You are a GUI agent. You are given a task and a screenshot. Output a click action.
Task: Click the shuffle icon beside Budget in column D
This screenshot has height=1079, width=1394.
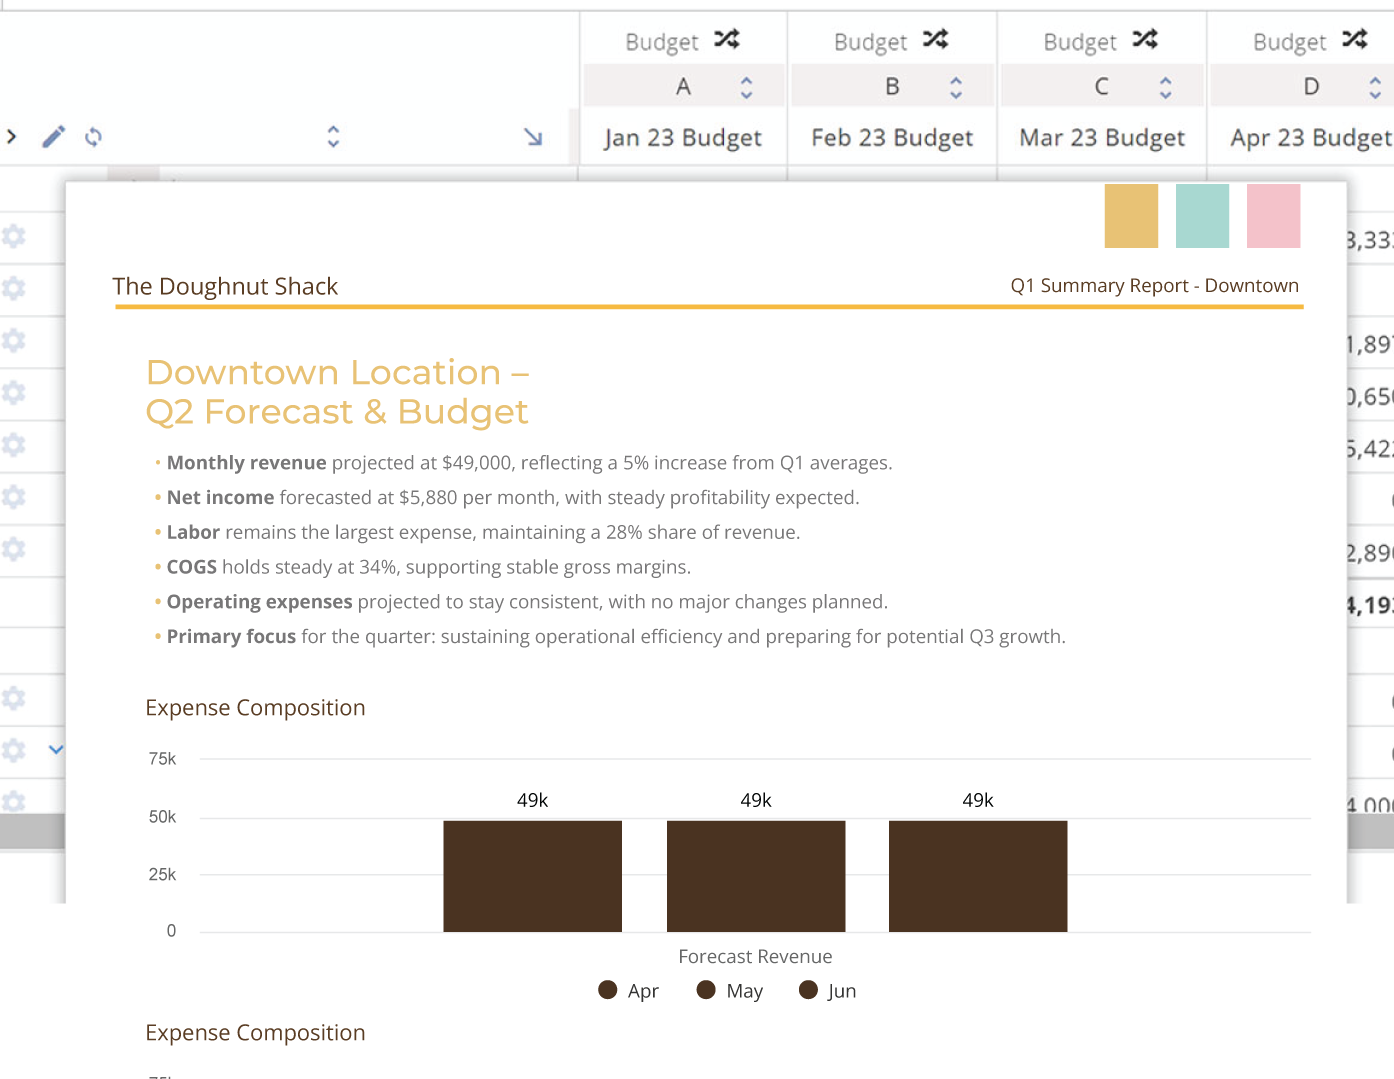(1355, 39)
